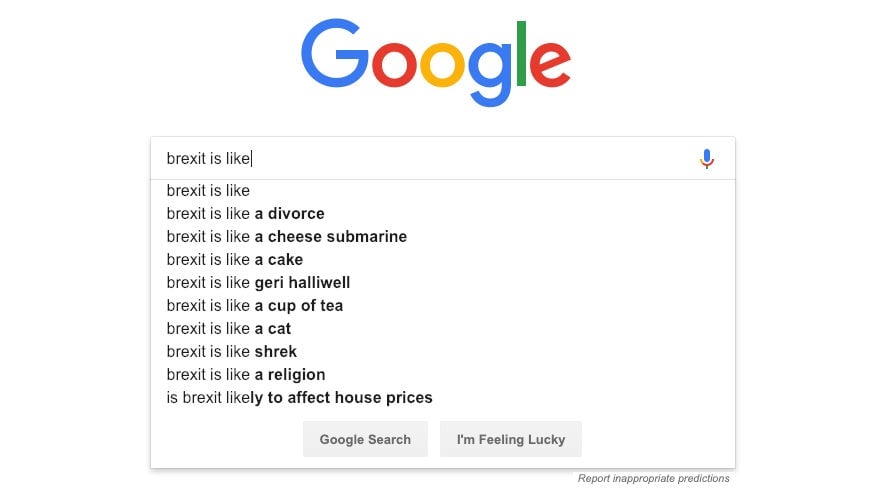Viewport: 871px width, 489px height.
Task: Choose suggestion 'brexit is like a divorce'
Action: pos(443,213)
